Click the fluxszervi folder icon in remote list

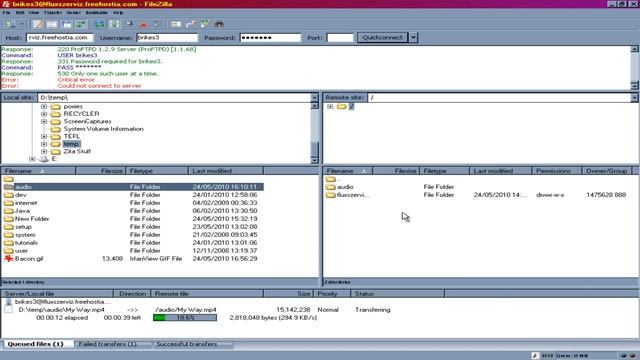tap(331, 195)
